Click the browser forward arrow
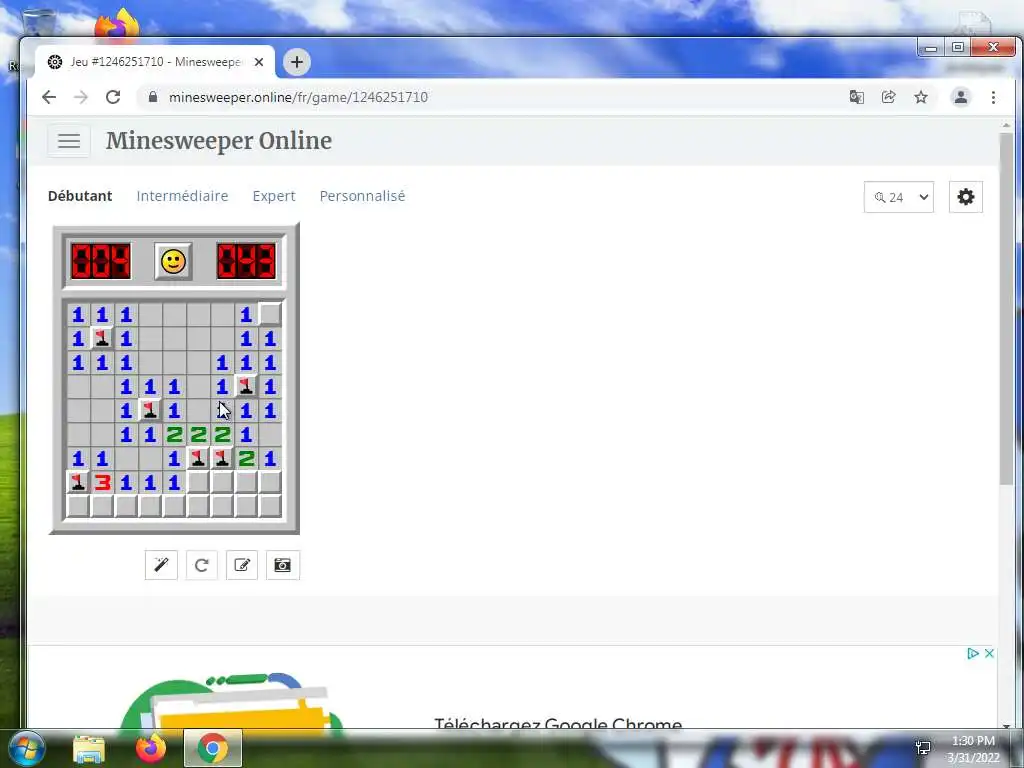1024x768 pixels. tap(80, 97)
